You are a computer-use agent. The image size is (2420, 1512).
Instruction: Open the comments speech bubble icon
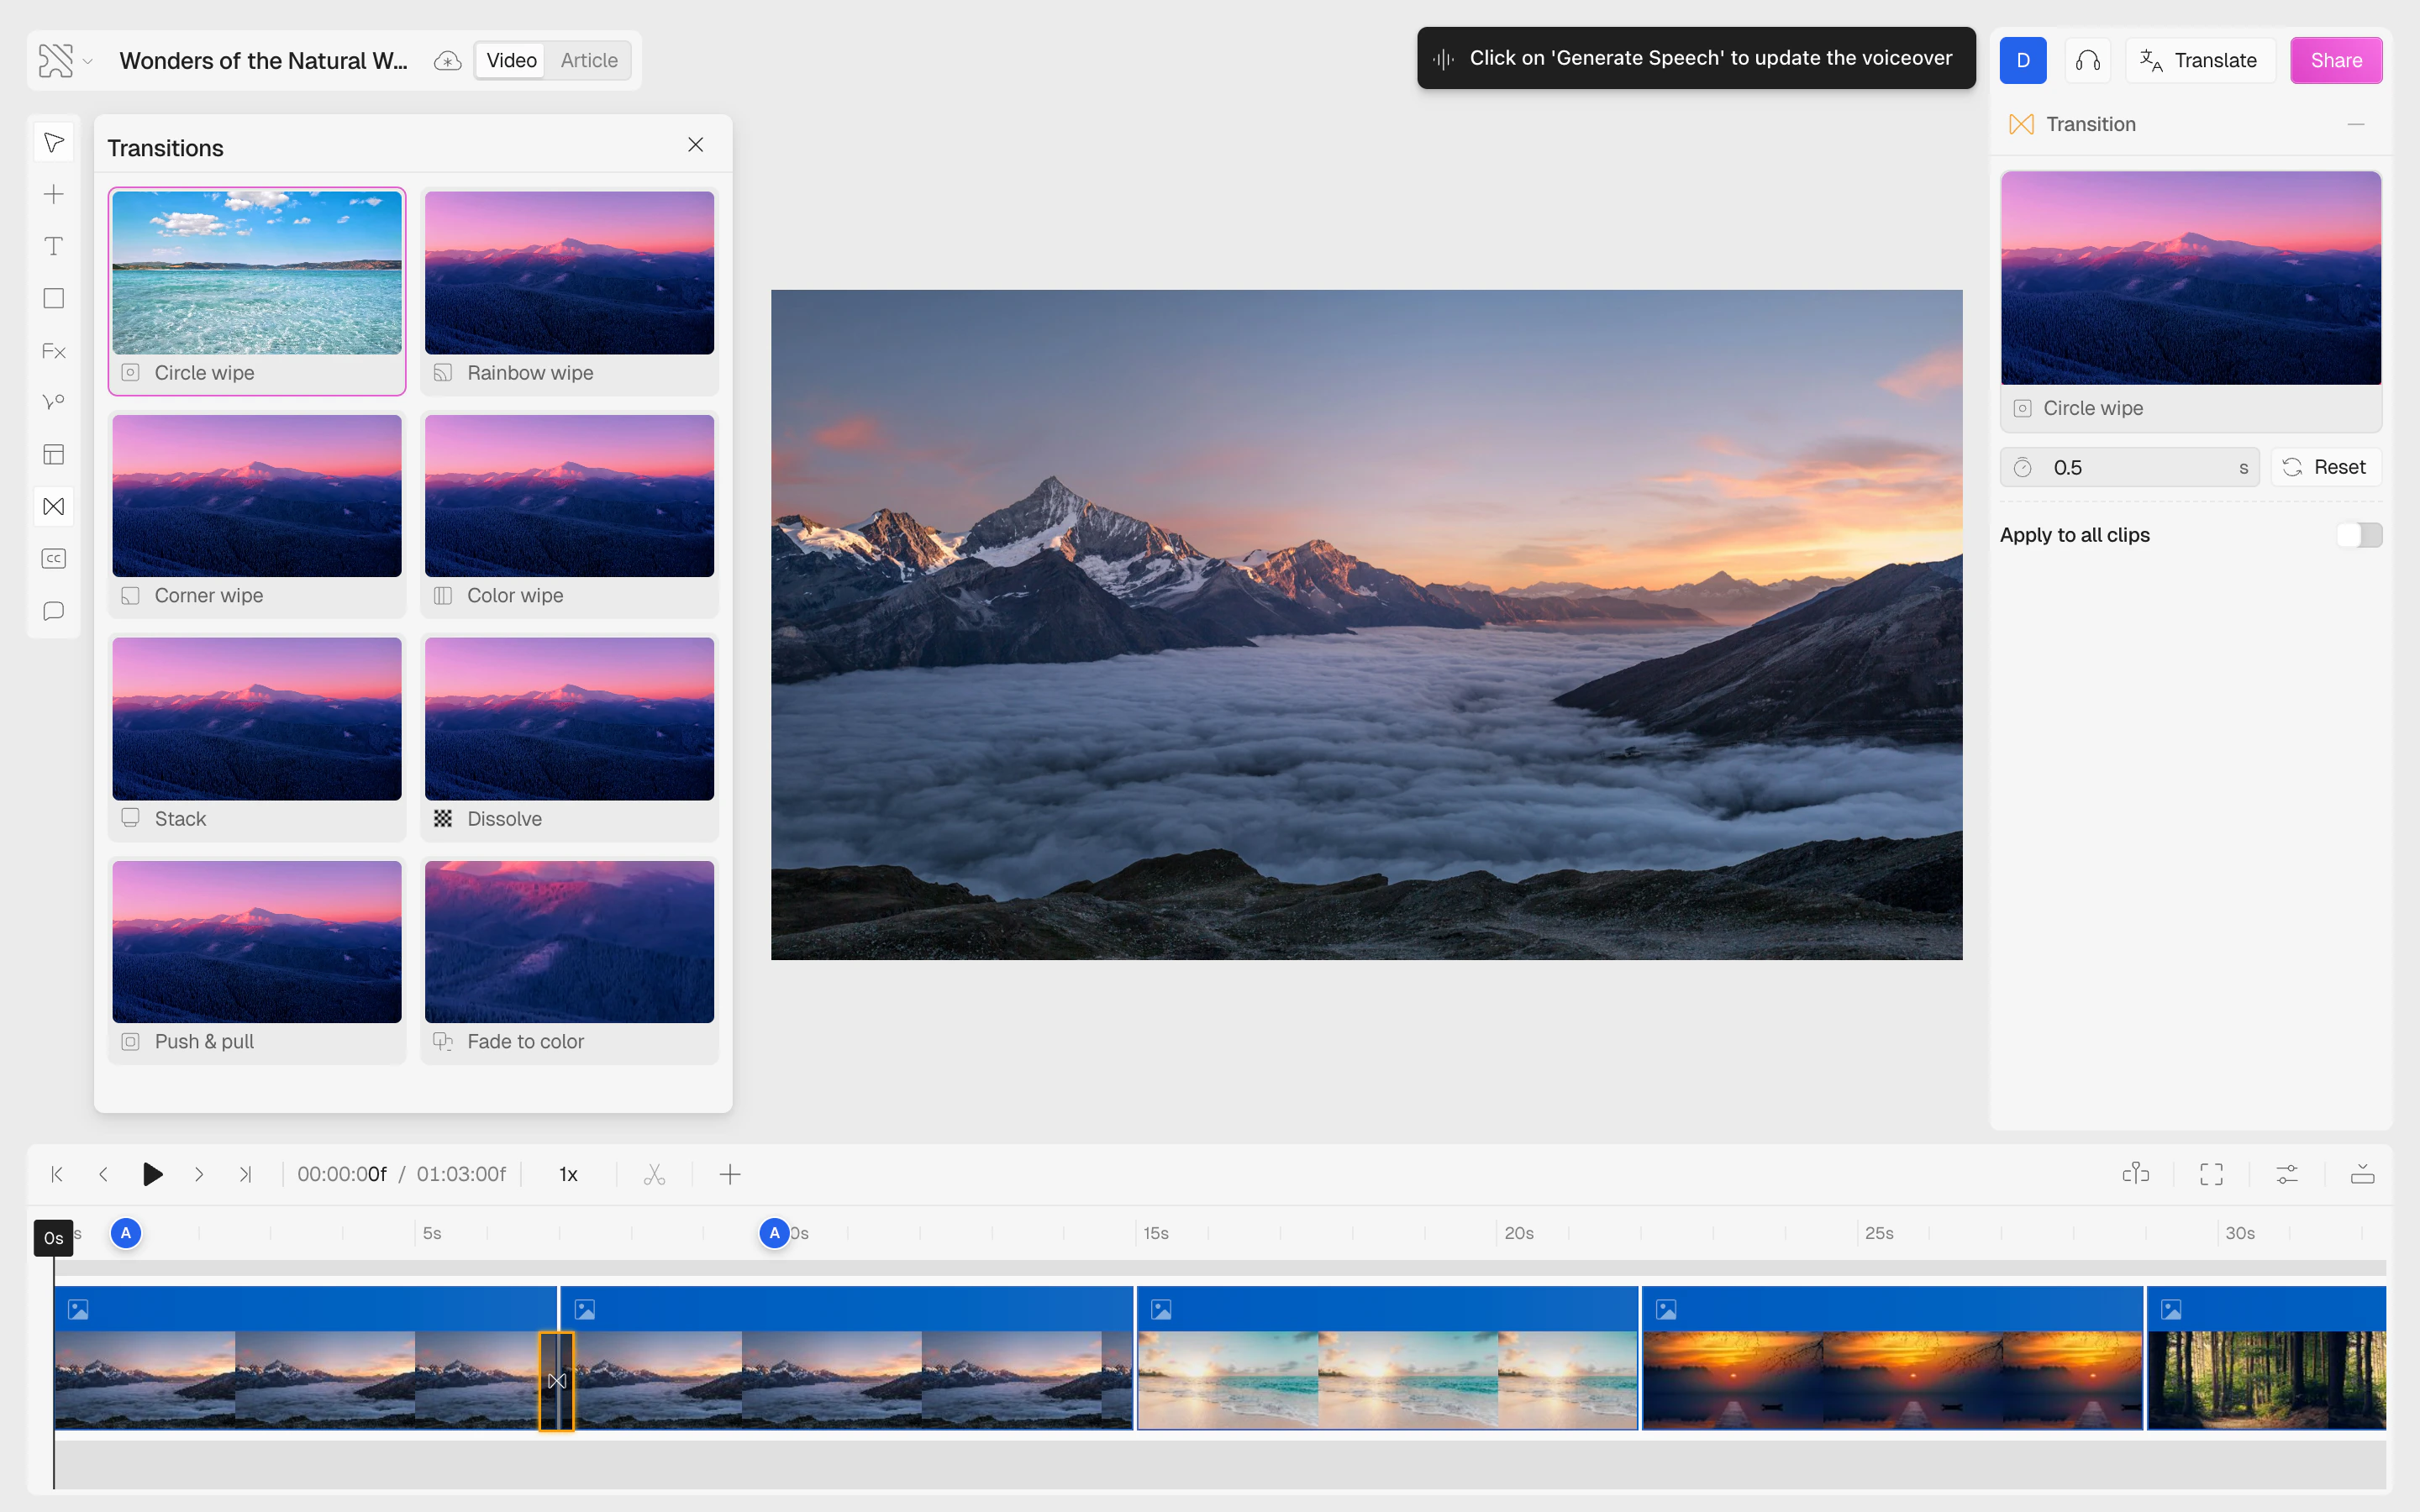tap(54, 611)
